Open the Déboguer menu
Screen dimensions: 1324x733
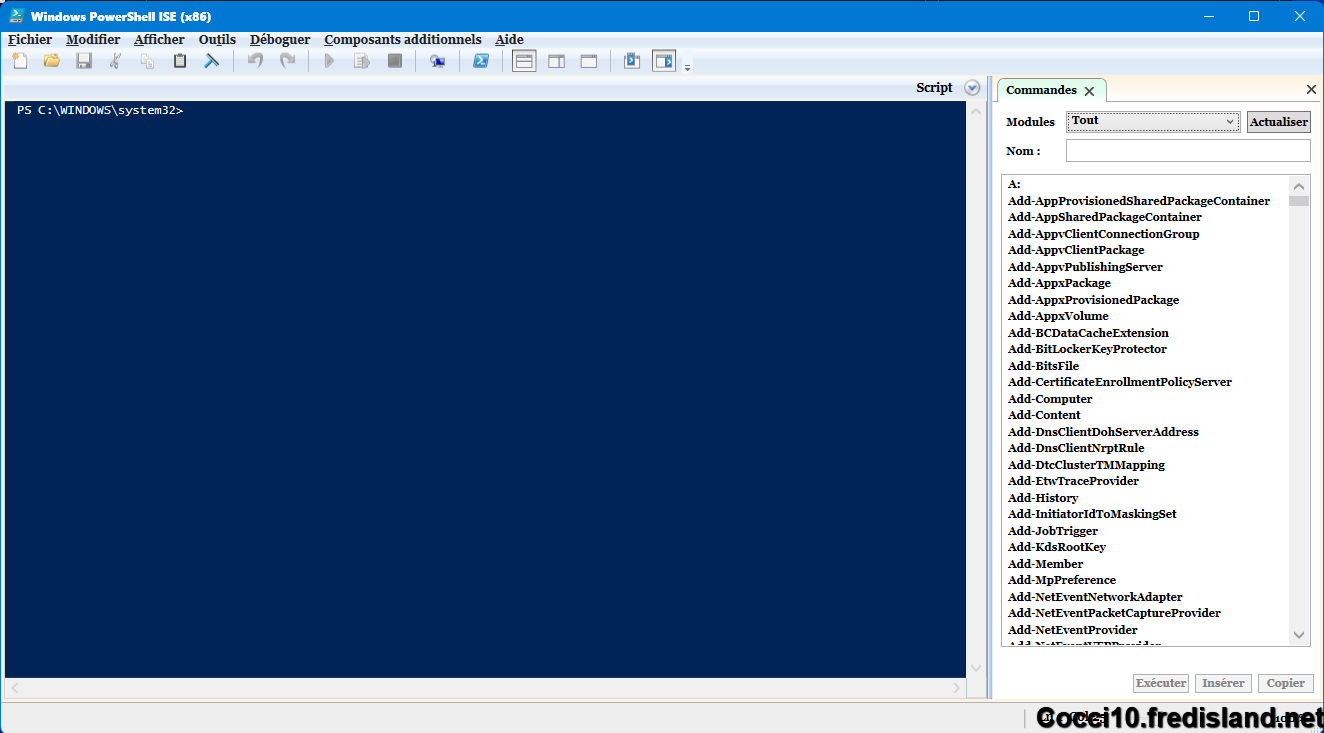click(280, 40)
